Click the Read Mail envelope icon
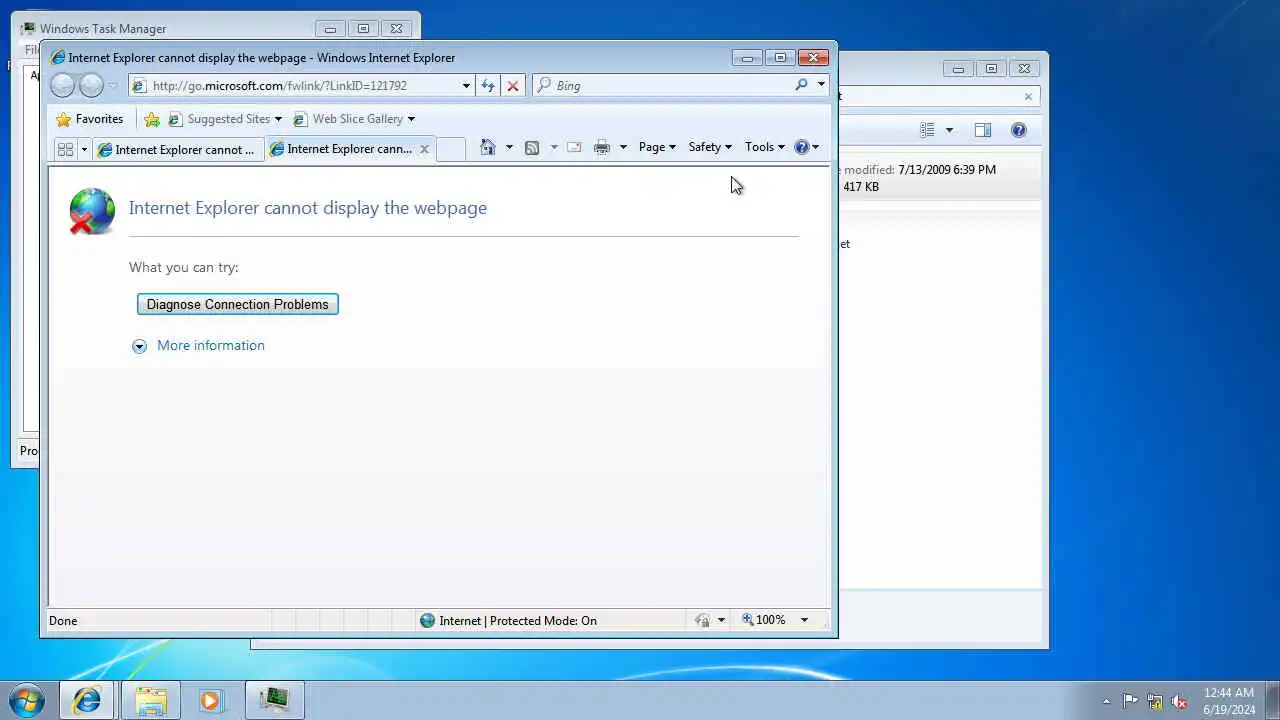1280x720 pixels. pyautogui.click(x=574, y=147)
